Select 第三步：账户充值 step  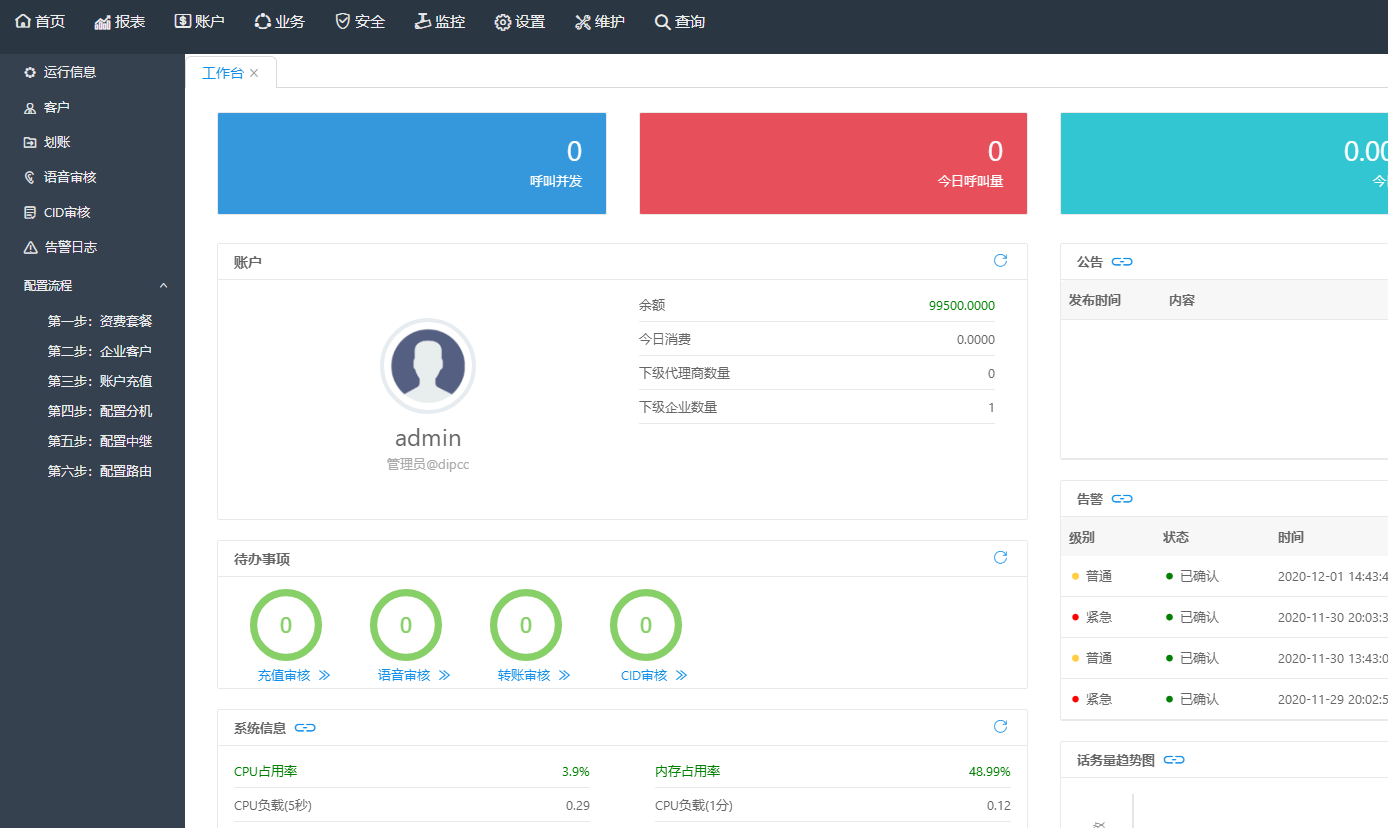coord(100,381)
